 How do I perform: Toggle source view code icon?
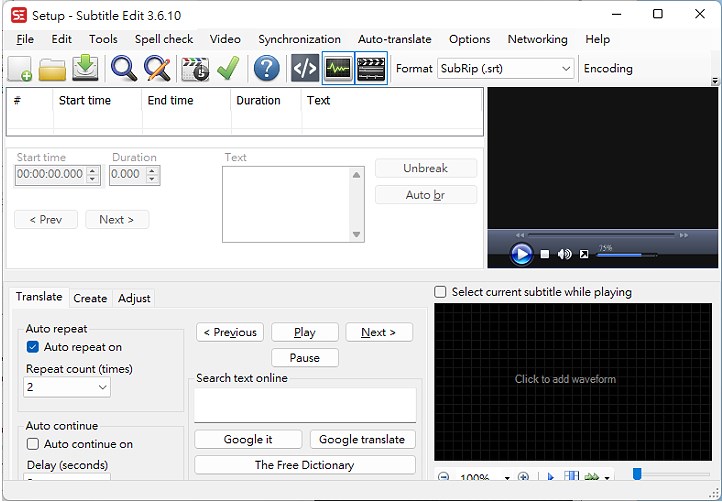point(304,69)
